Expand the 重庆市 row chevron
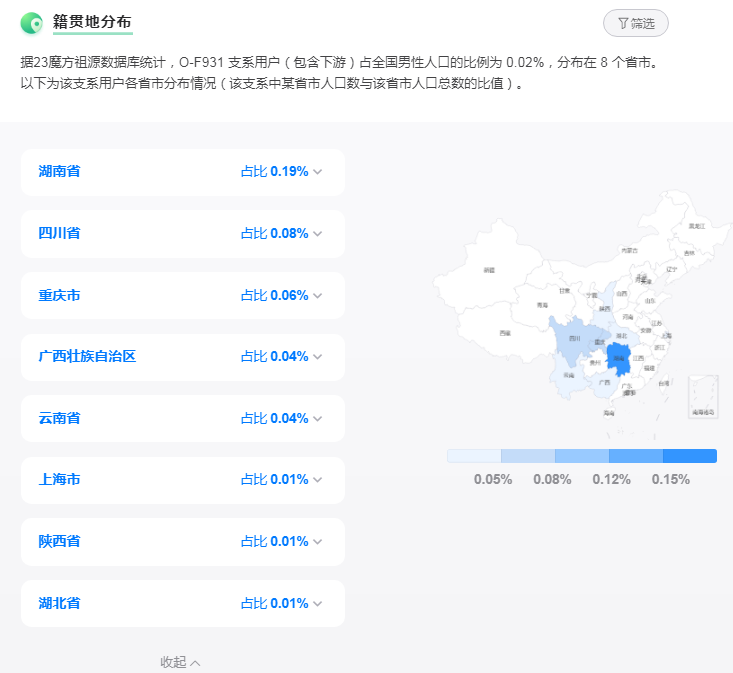The image size is (733, 673). (318, 296)
